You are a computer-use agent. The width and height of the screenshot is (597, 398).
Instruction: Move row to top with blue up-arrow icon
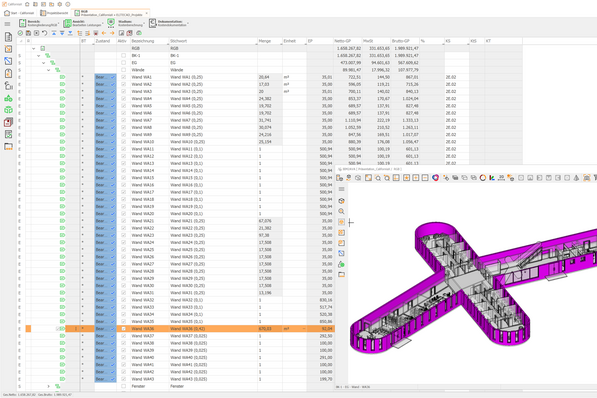pyautogui.click(x=54, y=33)
